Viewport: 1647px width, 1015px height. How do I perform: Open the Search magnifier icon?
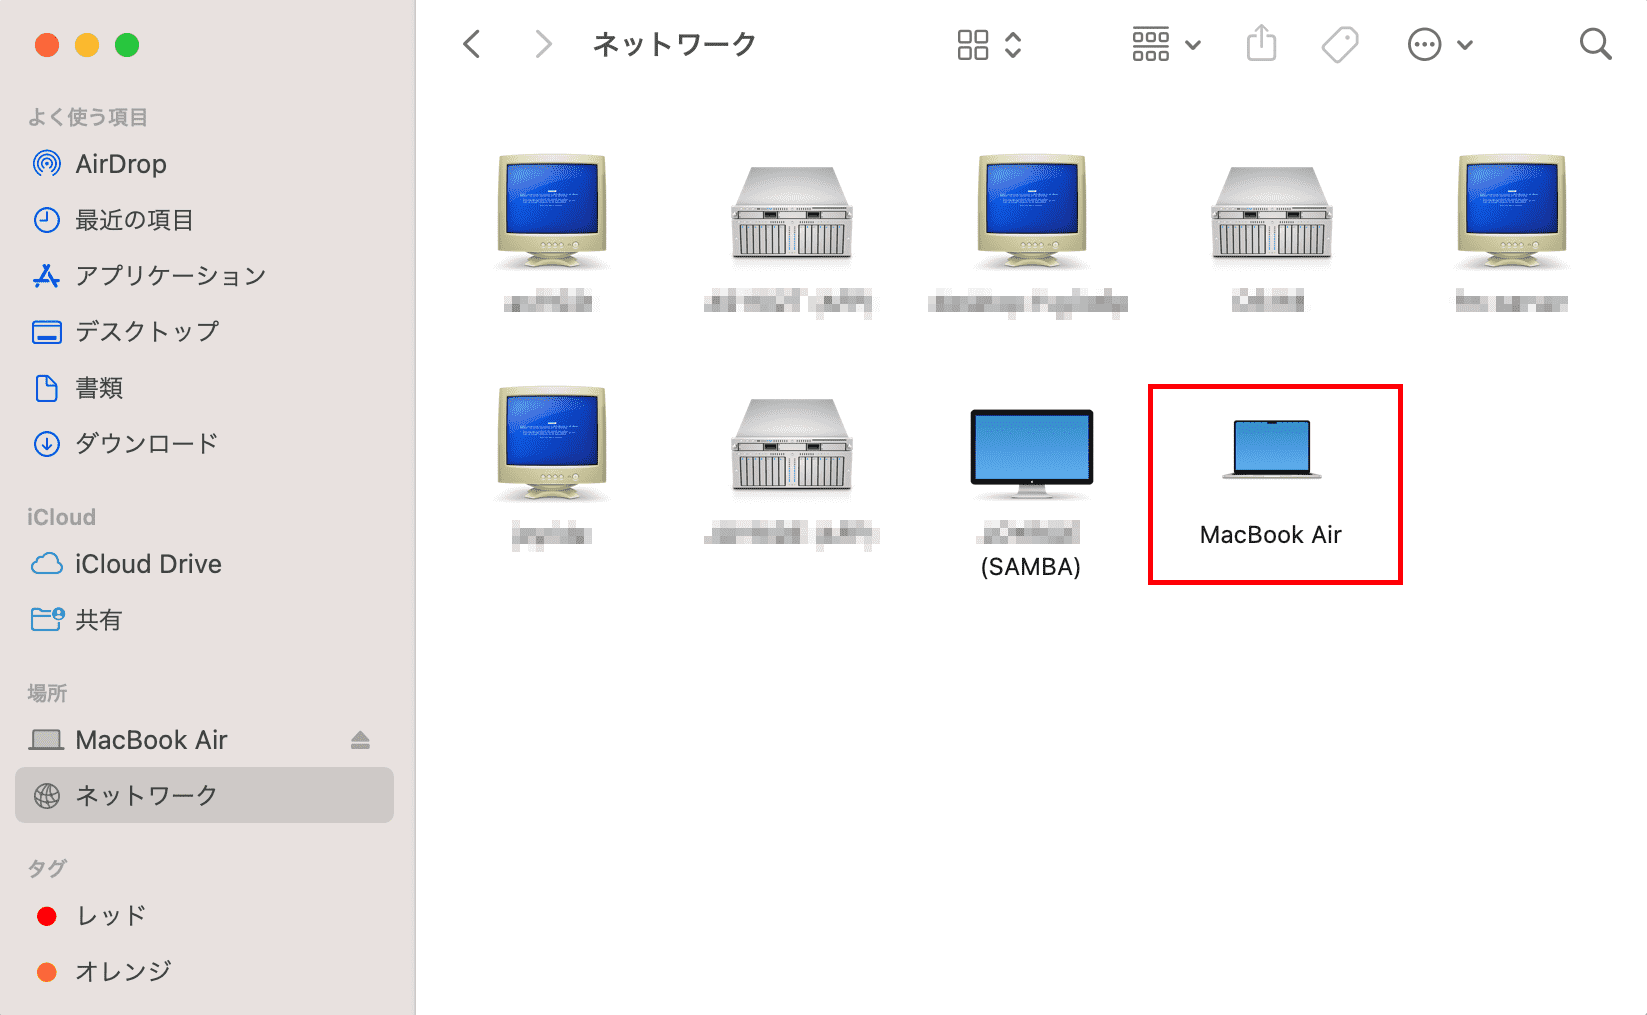coord(1595,44)
